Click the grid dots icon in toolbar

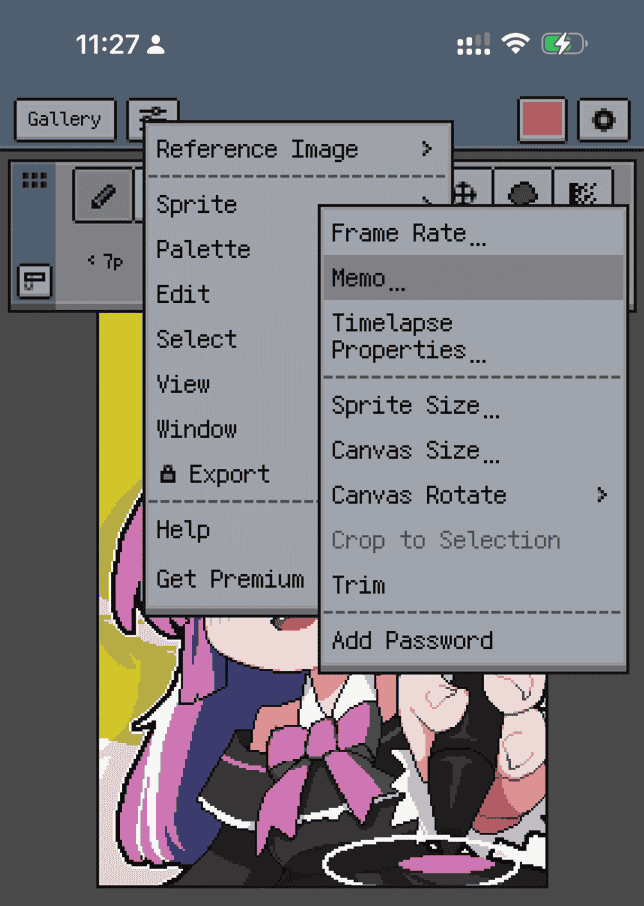click(x=33, y=178)
